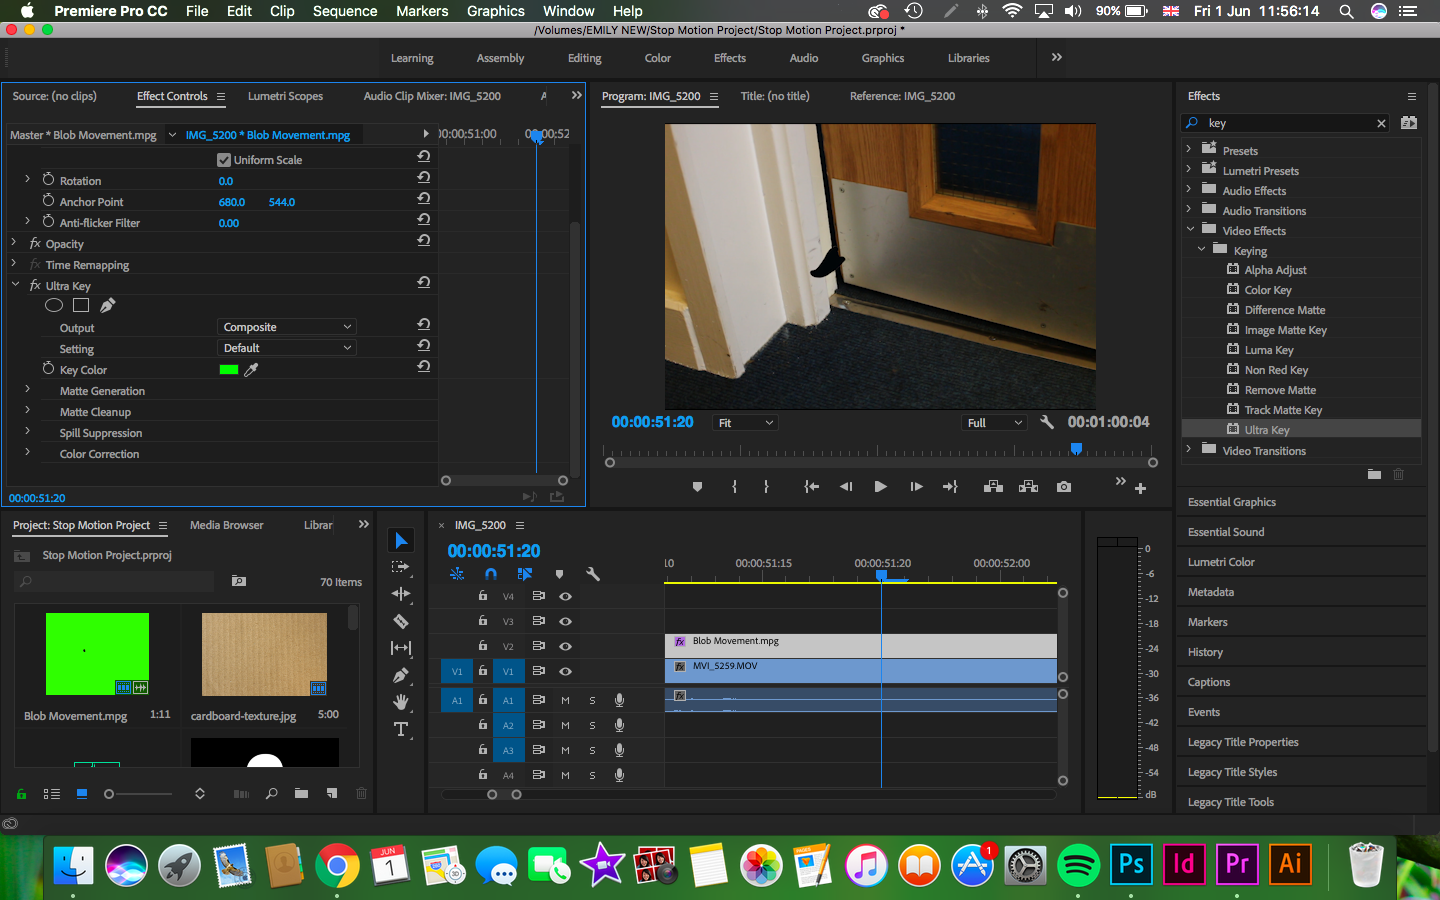This screenshot has height=900, width=1440.
Task: Click the green Key Color swatch
Action: pyautogui.click(x=229, y=369)
